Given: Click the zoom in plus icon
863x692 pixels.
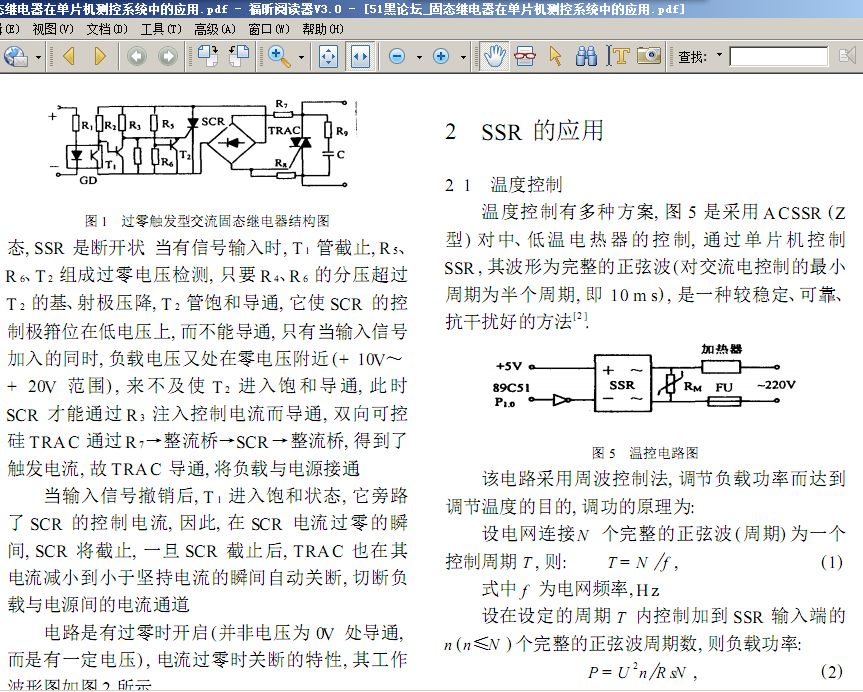Looking at the screenshot, I should click(x=441, y=56).
